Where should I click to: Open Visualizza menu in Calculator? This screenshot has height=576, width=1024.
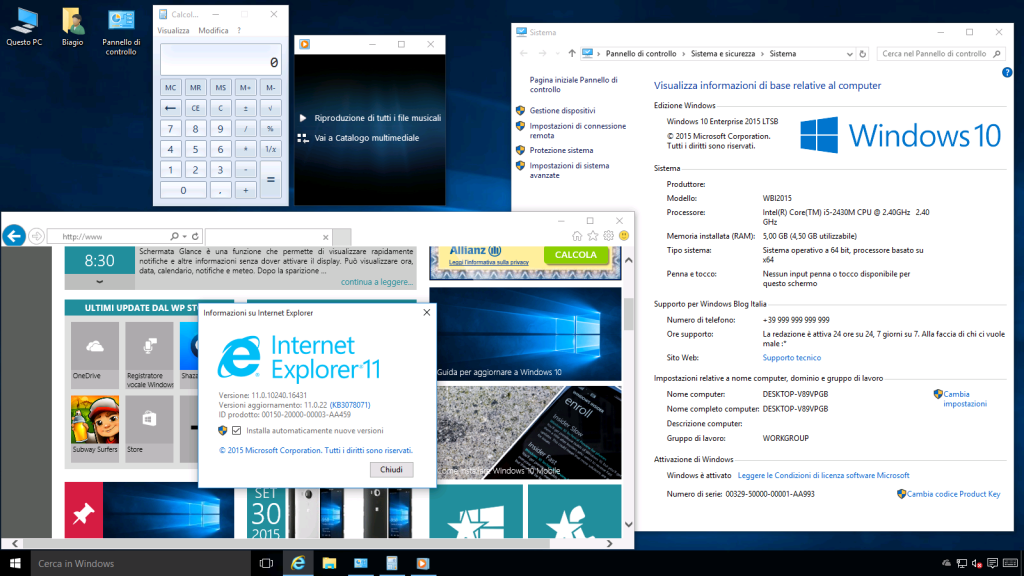173,31
